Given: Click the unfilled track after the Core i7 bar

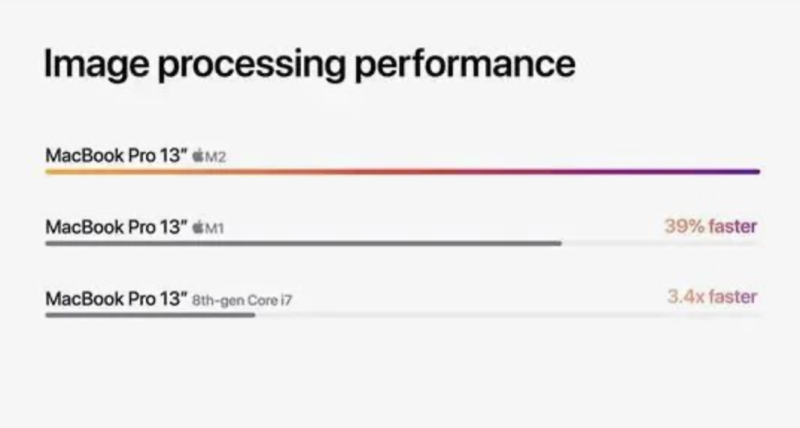Looking at the screenshot, I should point(508,315).
